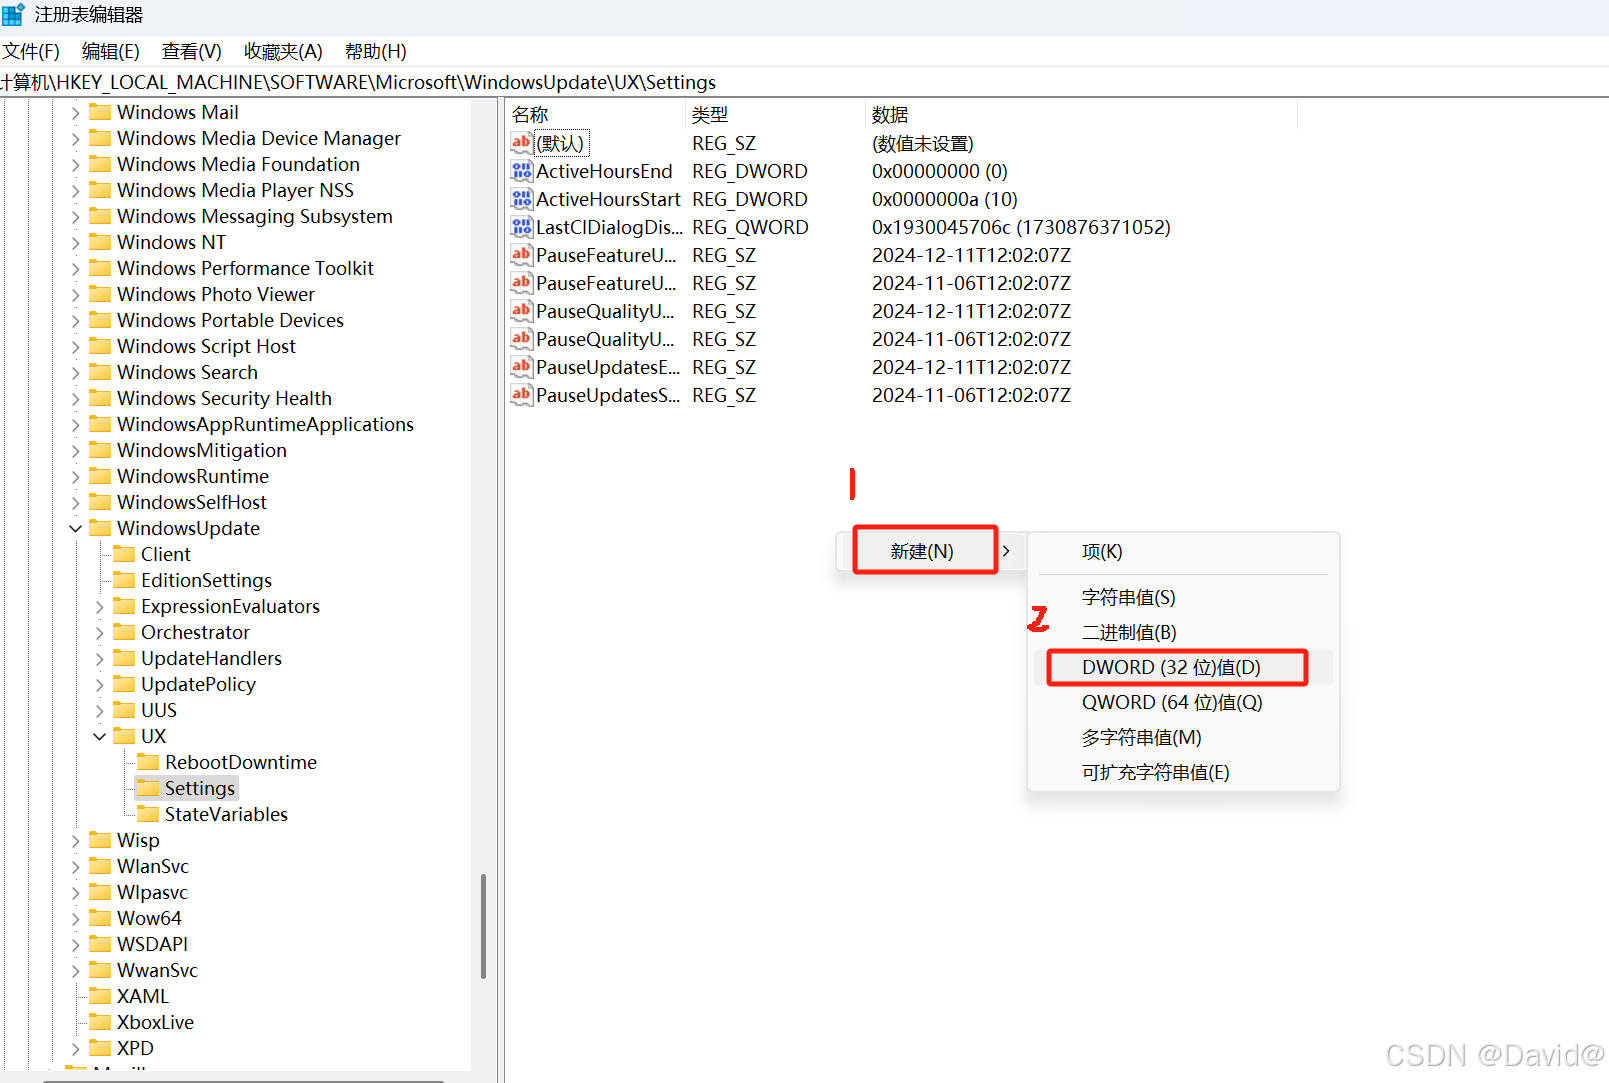Click the 类型 column header
Viewport: 1609px width, 1083px height.
(775, 115)
